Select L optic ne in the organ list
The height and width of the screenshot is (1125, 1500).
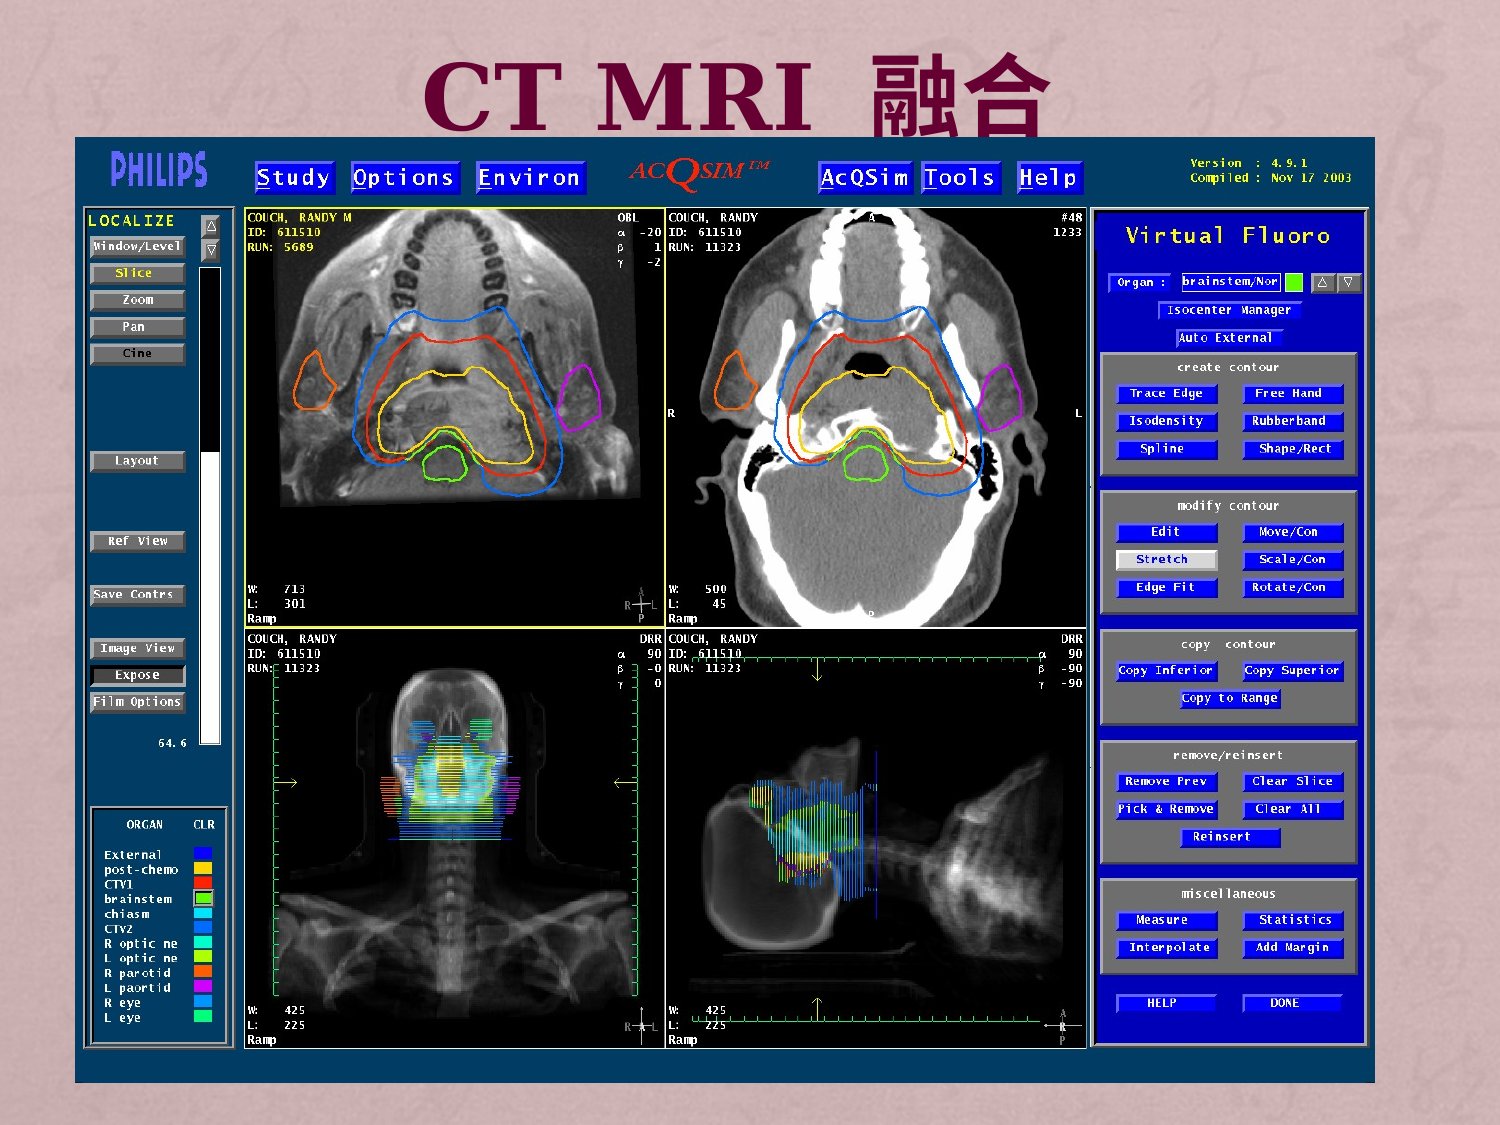(141, 958)
